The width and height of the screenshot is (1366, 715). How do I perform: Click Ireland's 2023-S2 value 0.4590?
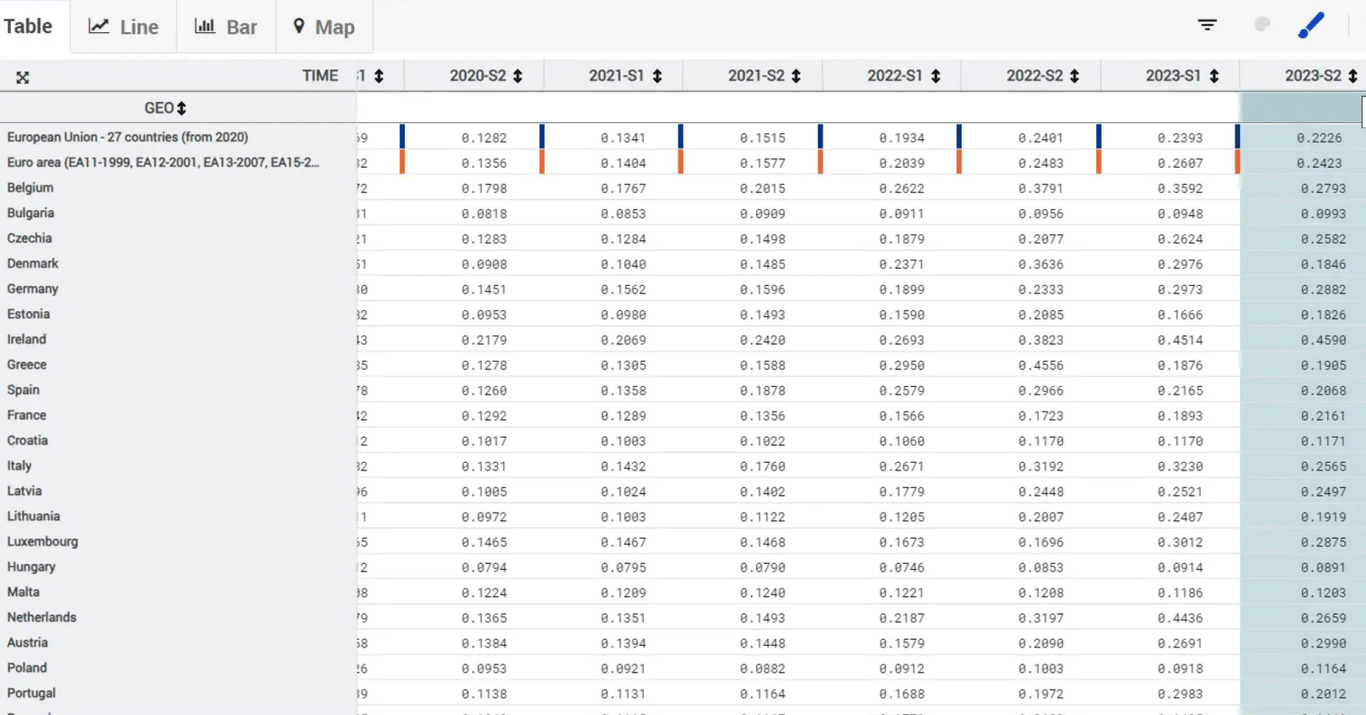tap(1322, 340)
